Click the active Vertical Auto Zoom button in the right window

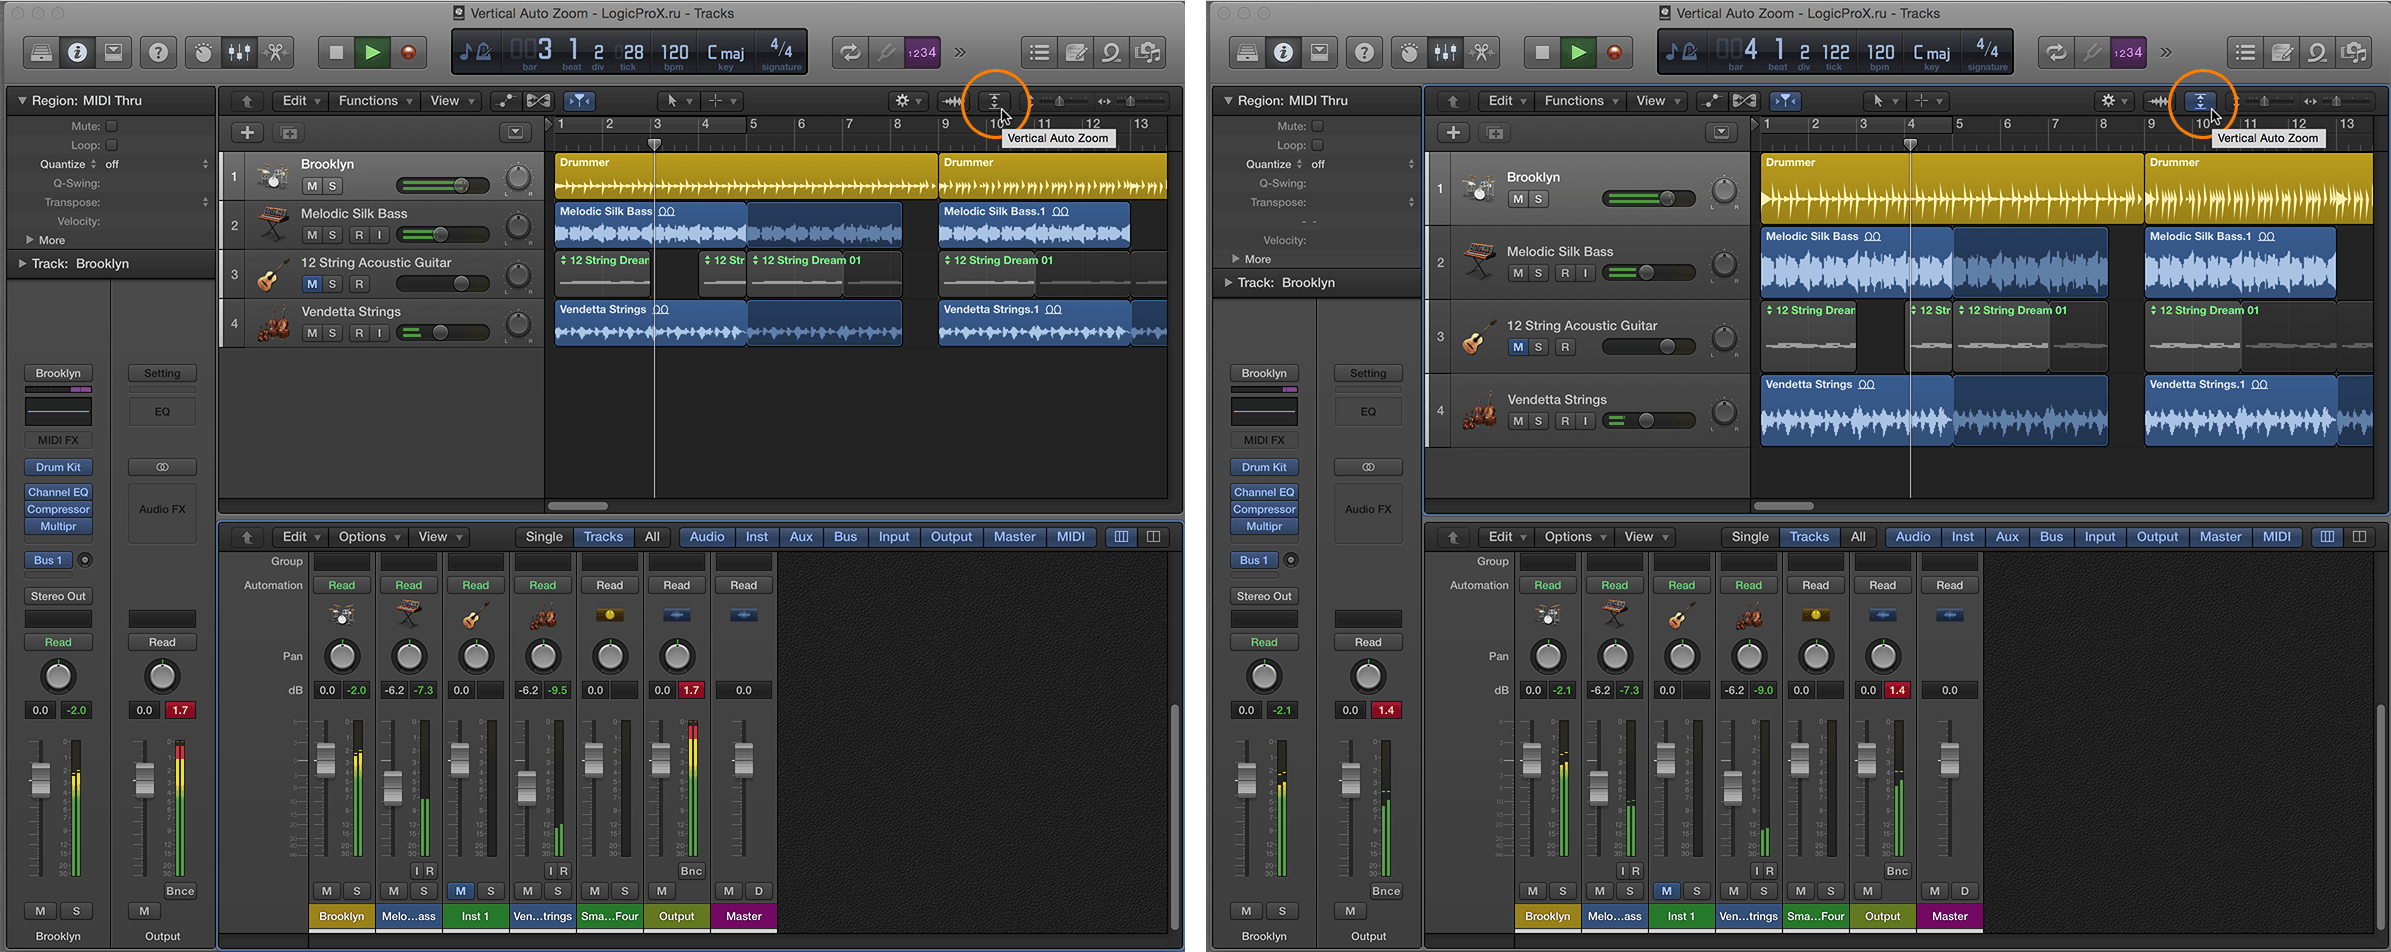tap(2201, 101)
